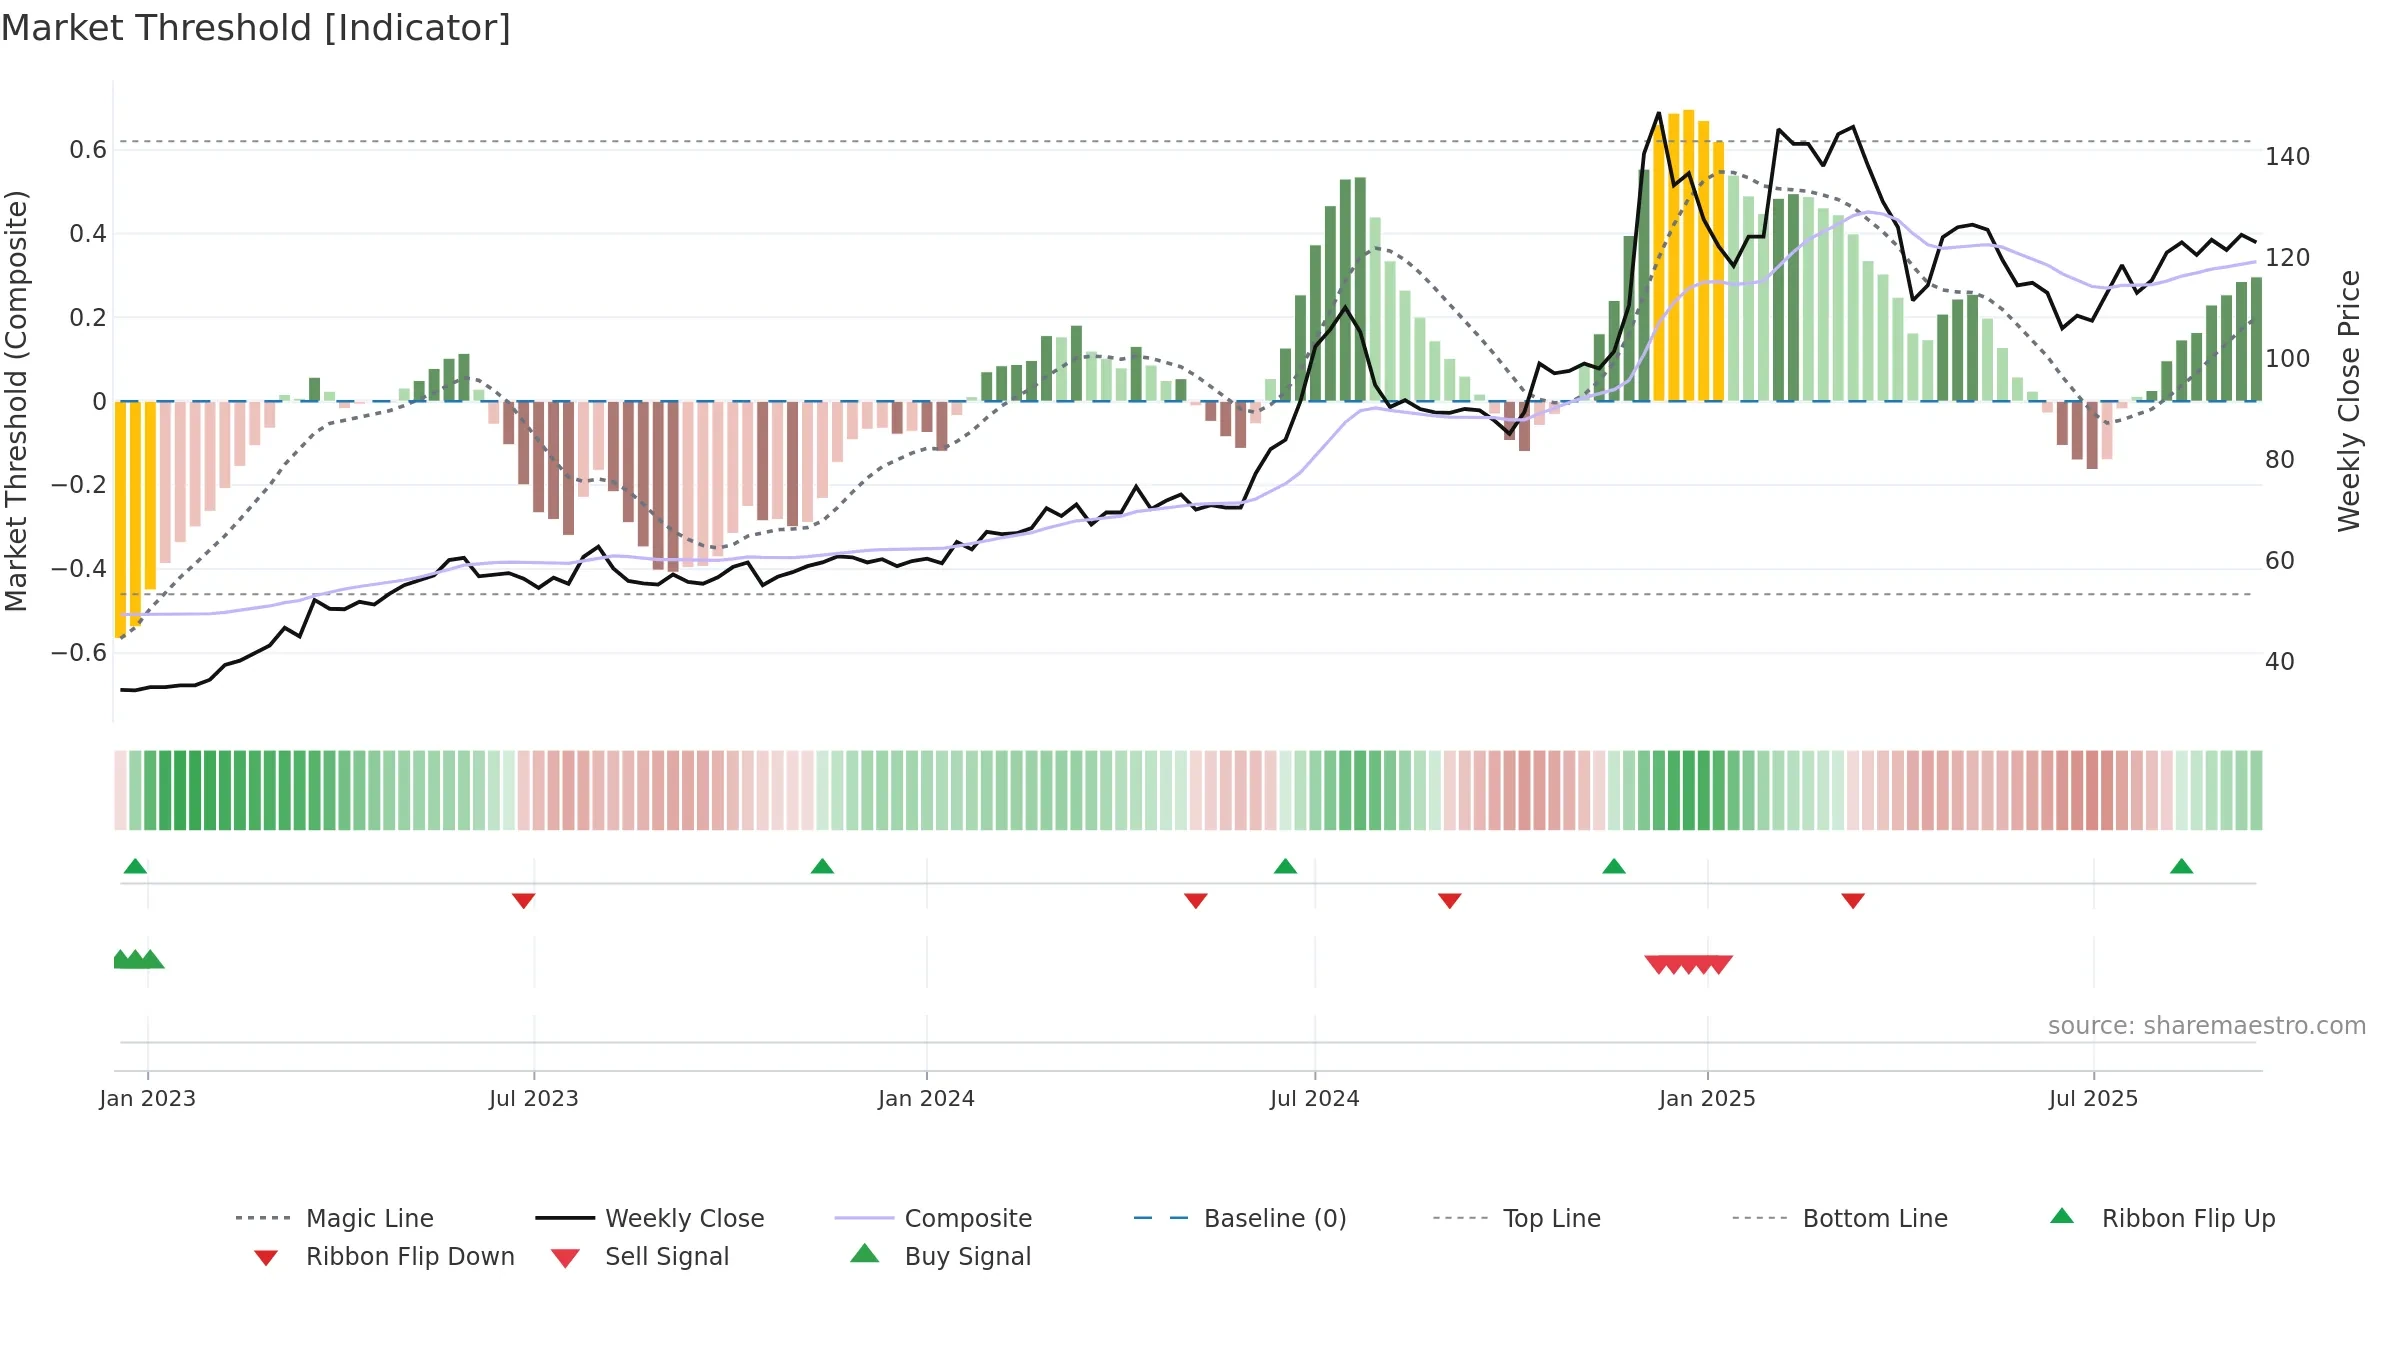Toggle the Composite legend entry
Viewport: 2400px width, 1350px height.
click(x=933, y=1218)
